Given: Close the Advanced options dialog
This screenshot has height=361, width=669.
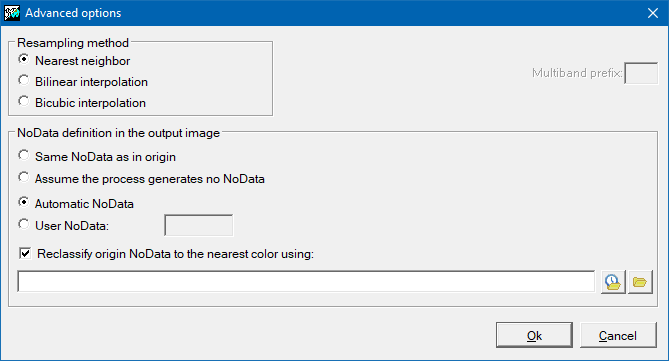Looking at the screenshot, I should point(653,13).
